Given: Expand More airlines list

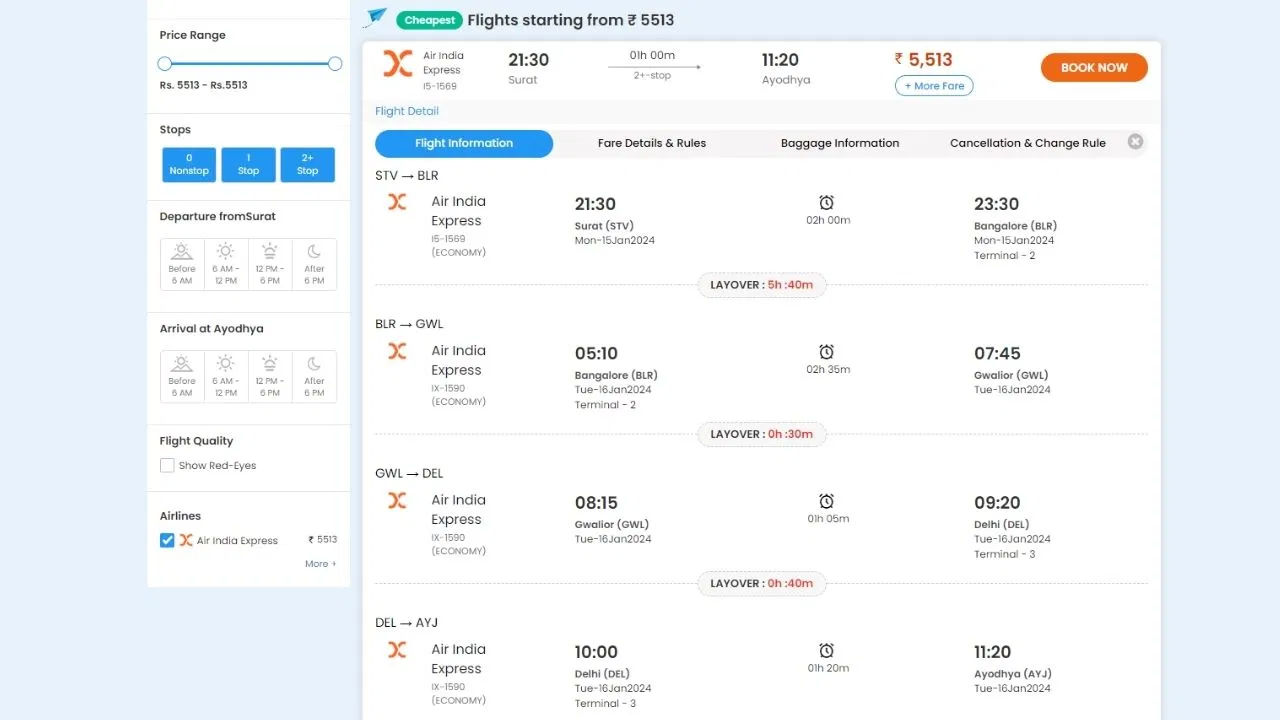Looking at the screenshot, I should [320, 564].
